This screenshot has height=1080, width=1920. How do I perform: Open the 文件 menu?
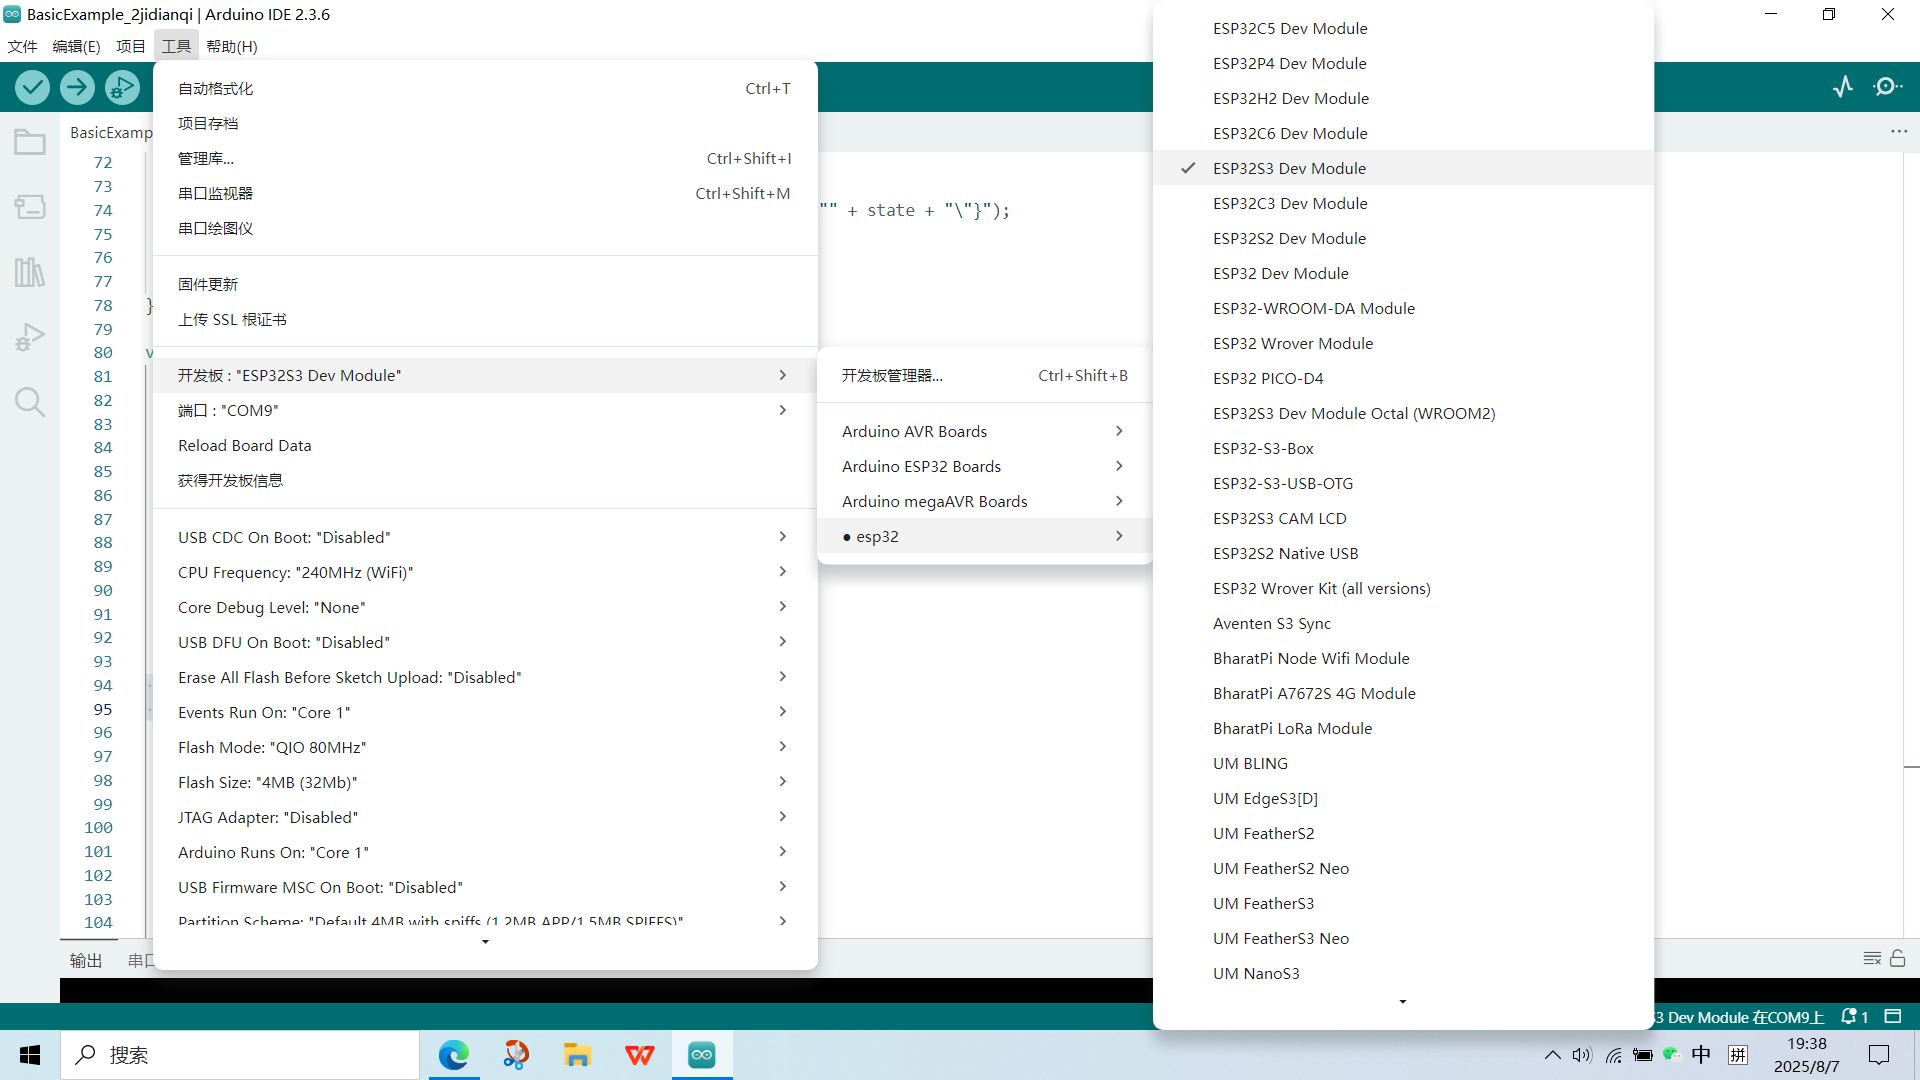pyautogui.click(x=22, y=46)
